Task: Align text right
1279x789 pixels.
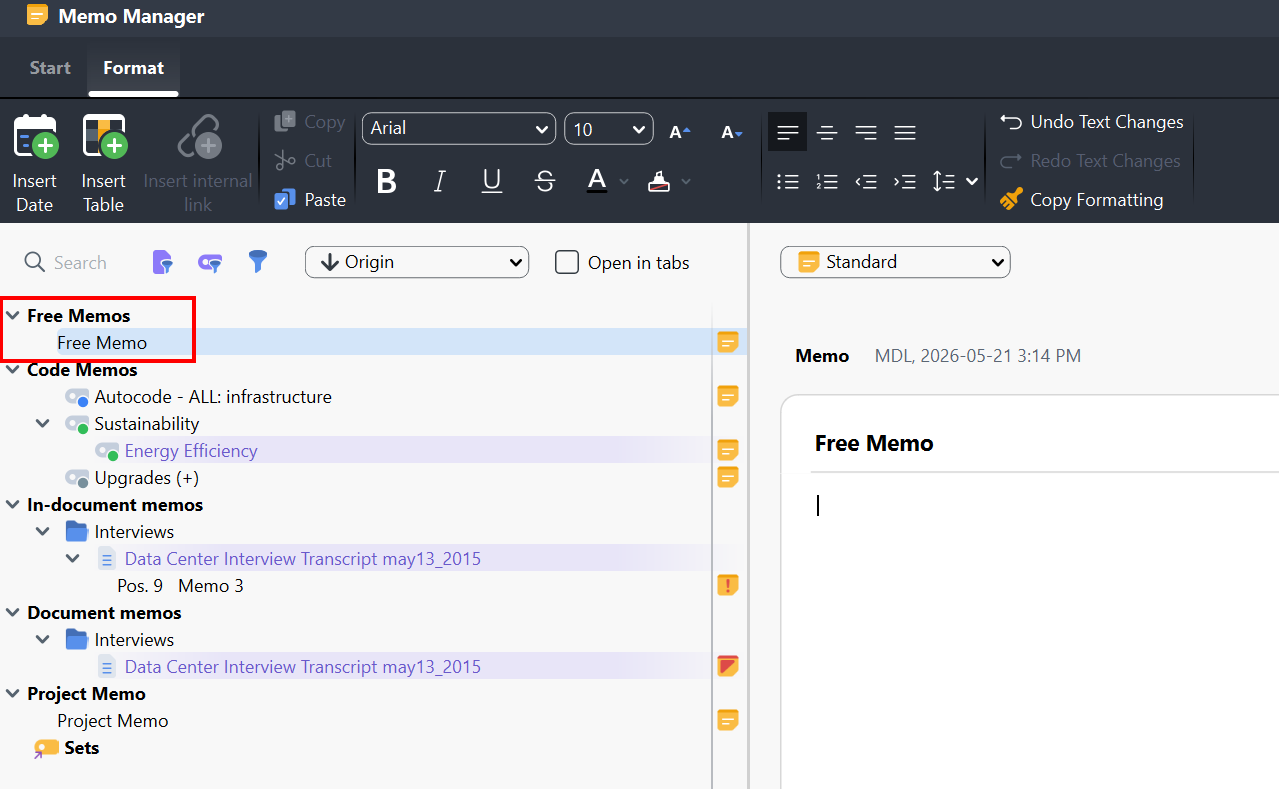Action: (x=866, y=132)
